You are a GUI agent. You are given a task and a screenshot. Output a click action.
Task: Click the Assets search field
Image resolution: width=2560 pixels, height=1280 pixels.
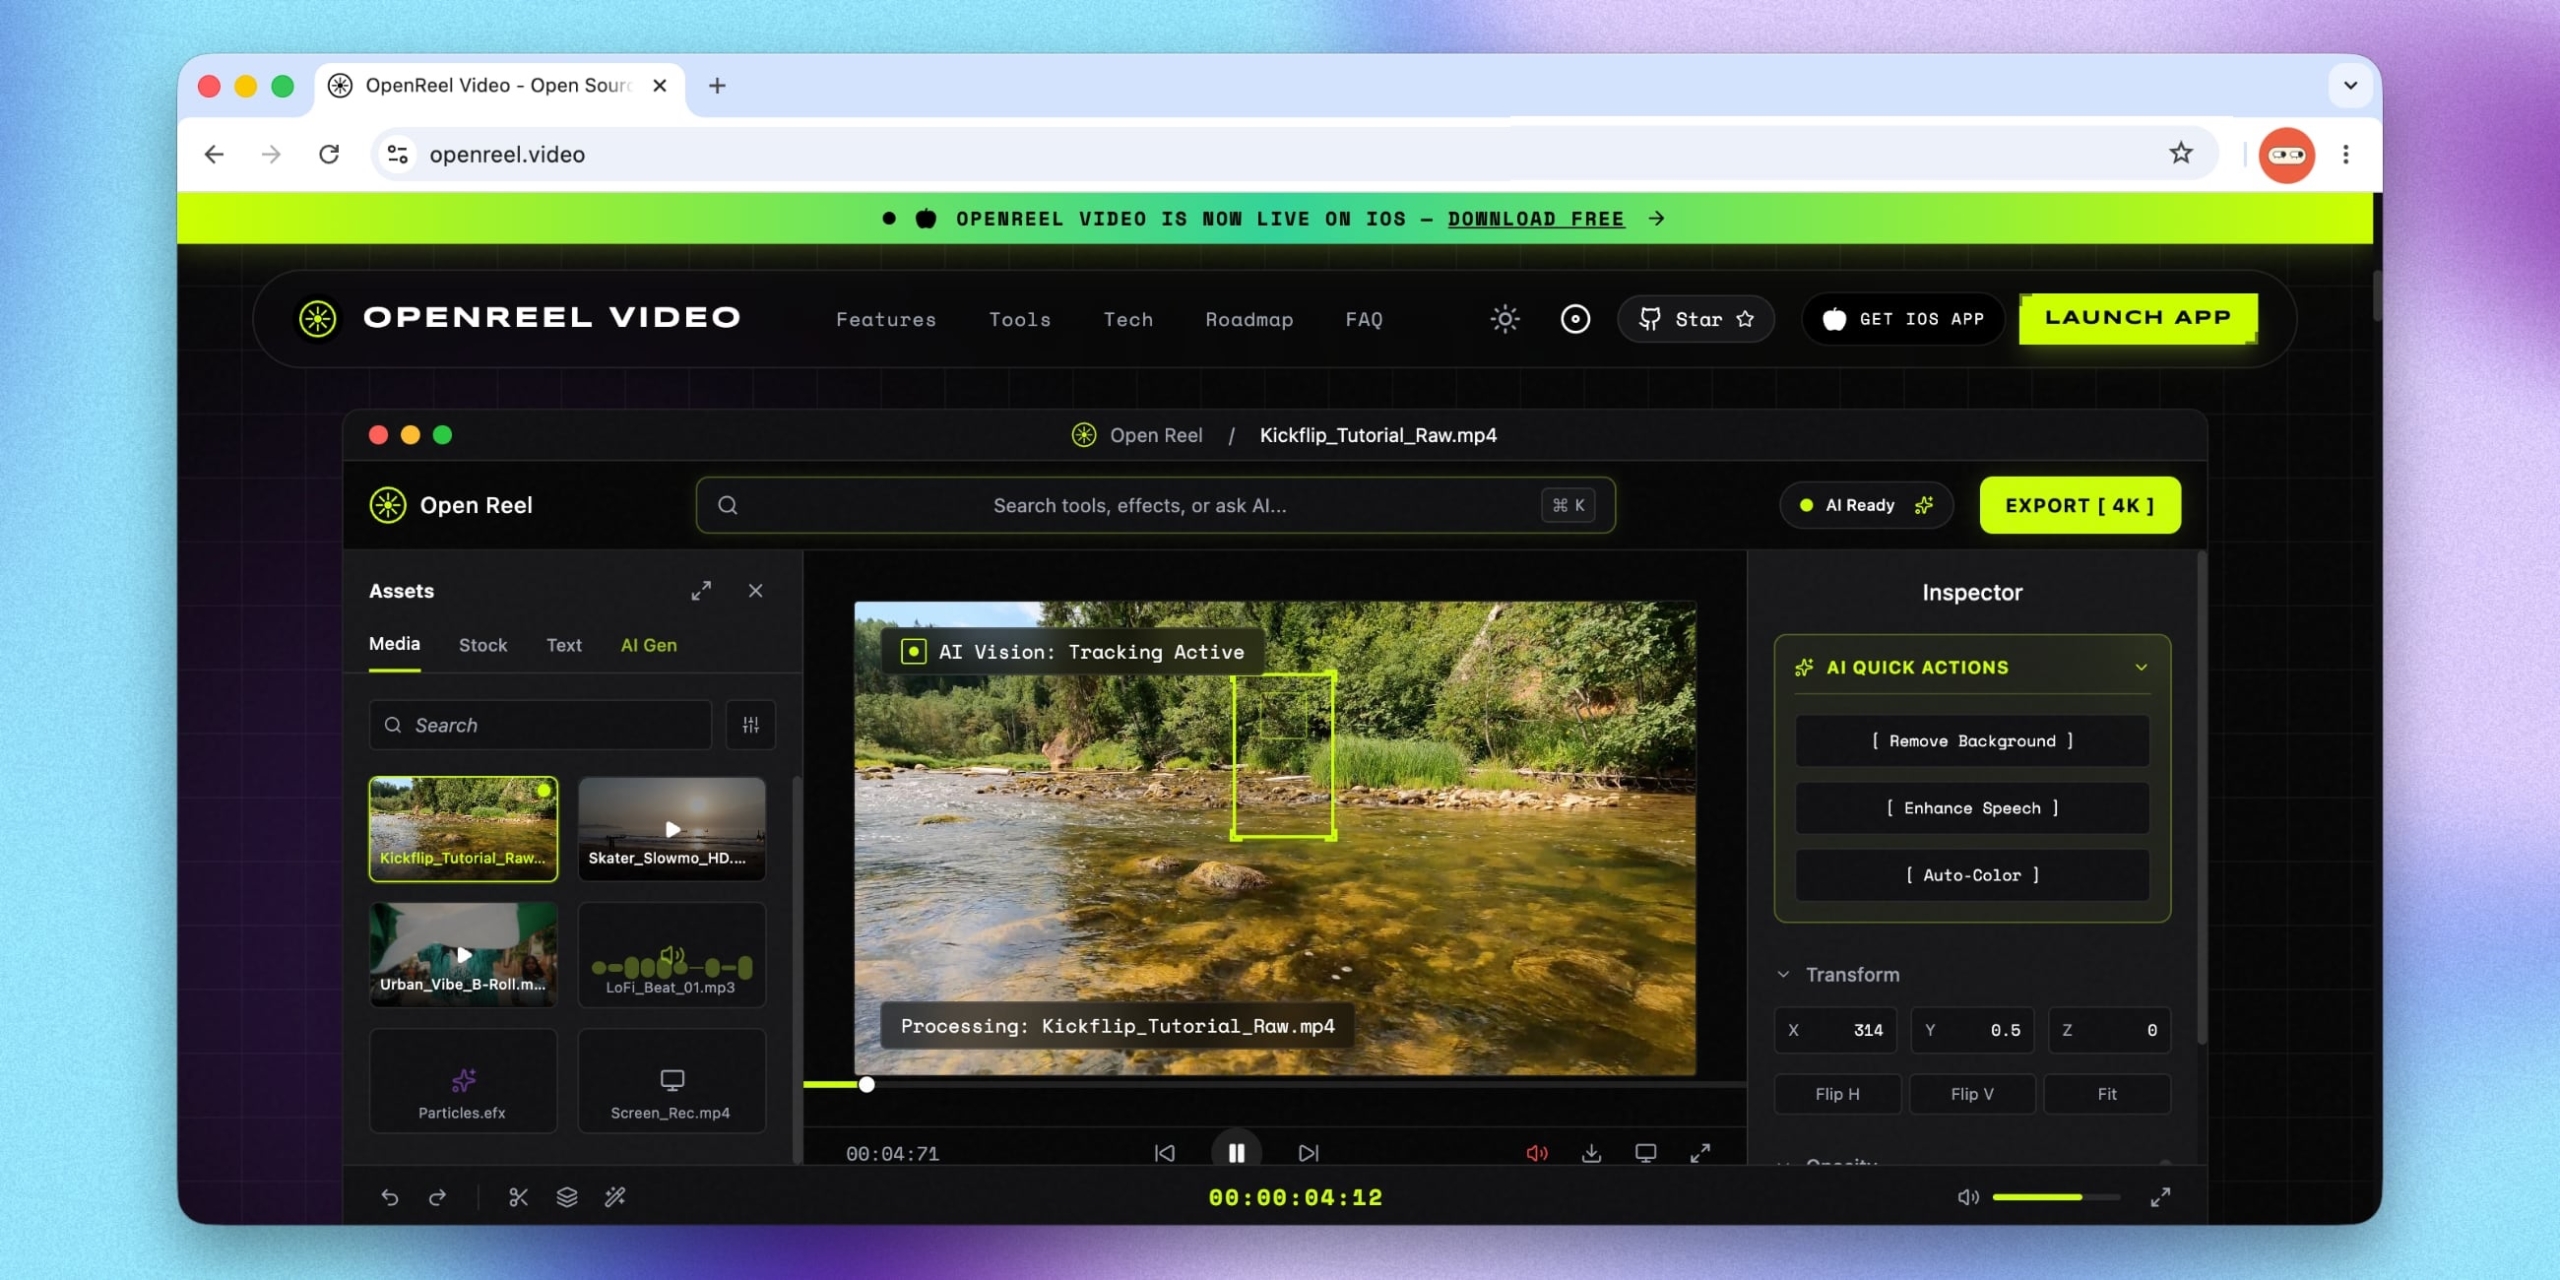540,725
